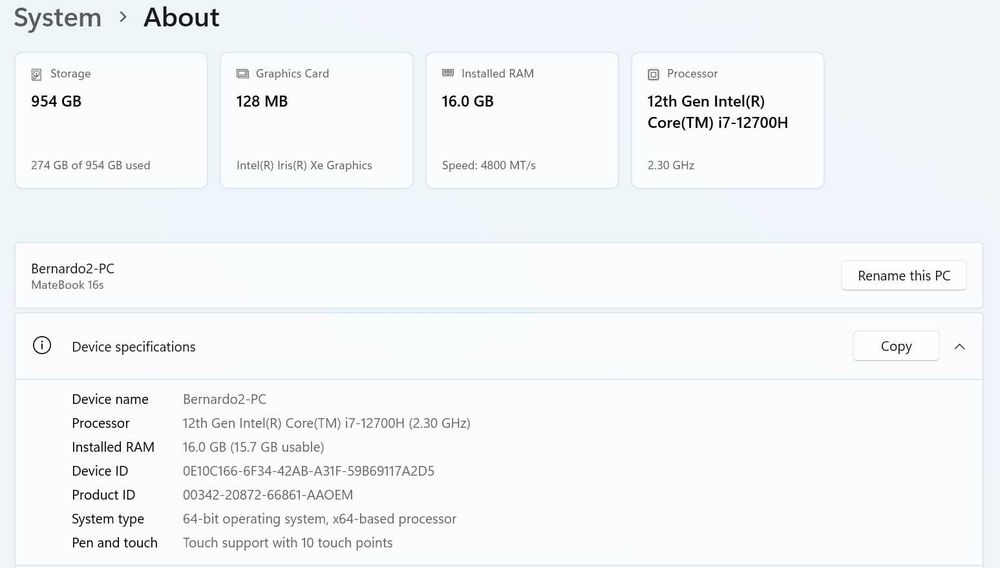The width and height of the screenshot is (1000, 568).
Task: Click the Device specifications header label
Action: coord(134,347)
